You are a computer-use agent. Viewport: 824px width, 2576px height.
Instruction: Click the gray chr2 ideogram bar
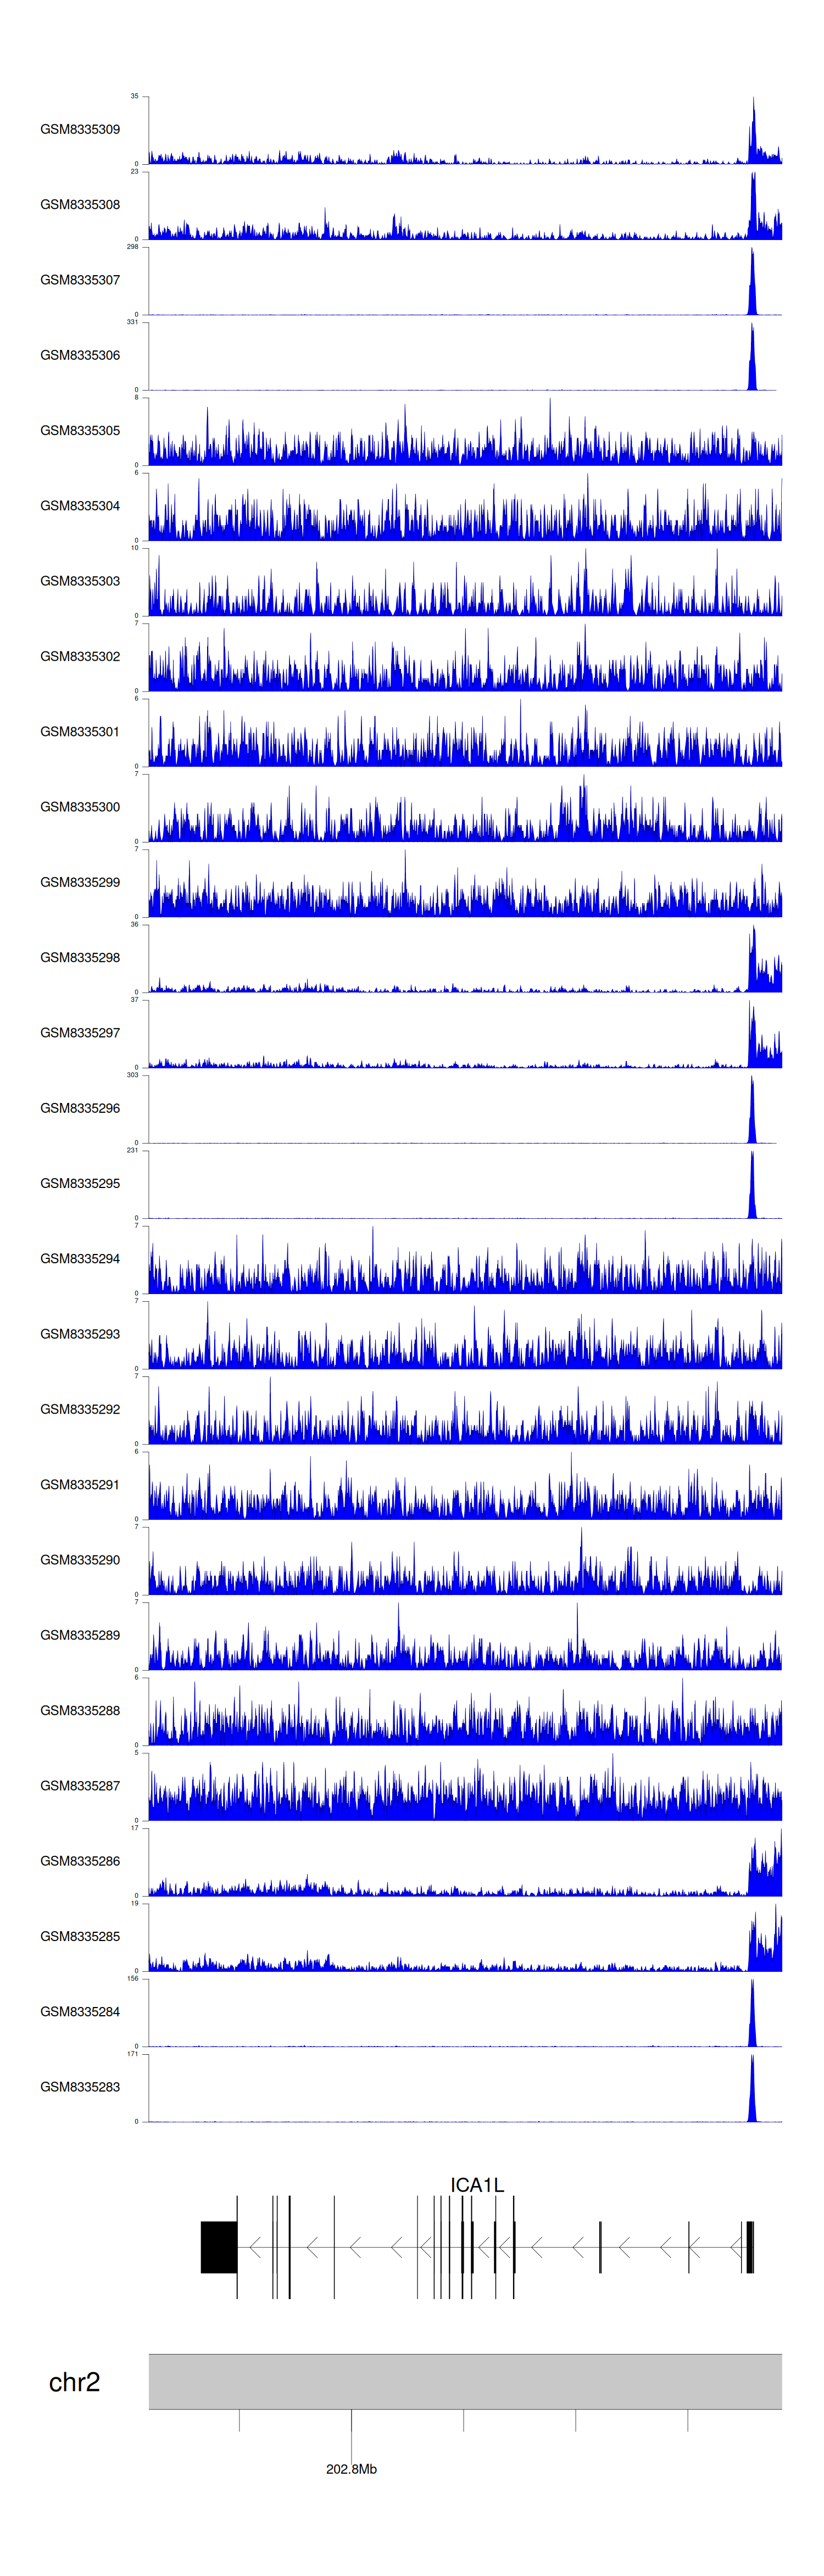coord(465,2381)
